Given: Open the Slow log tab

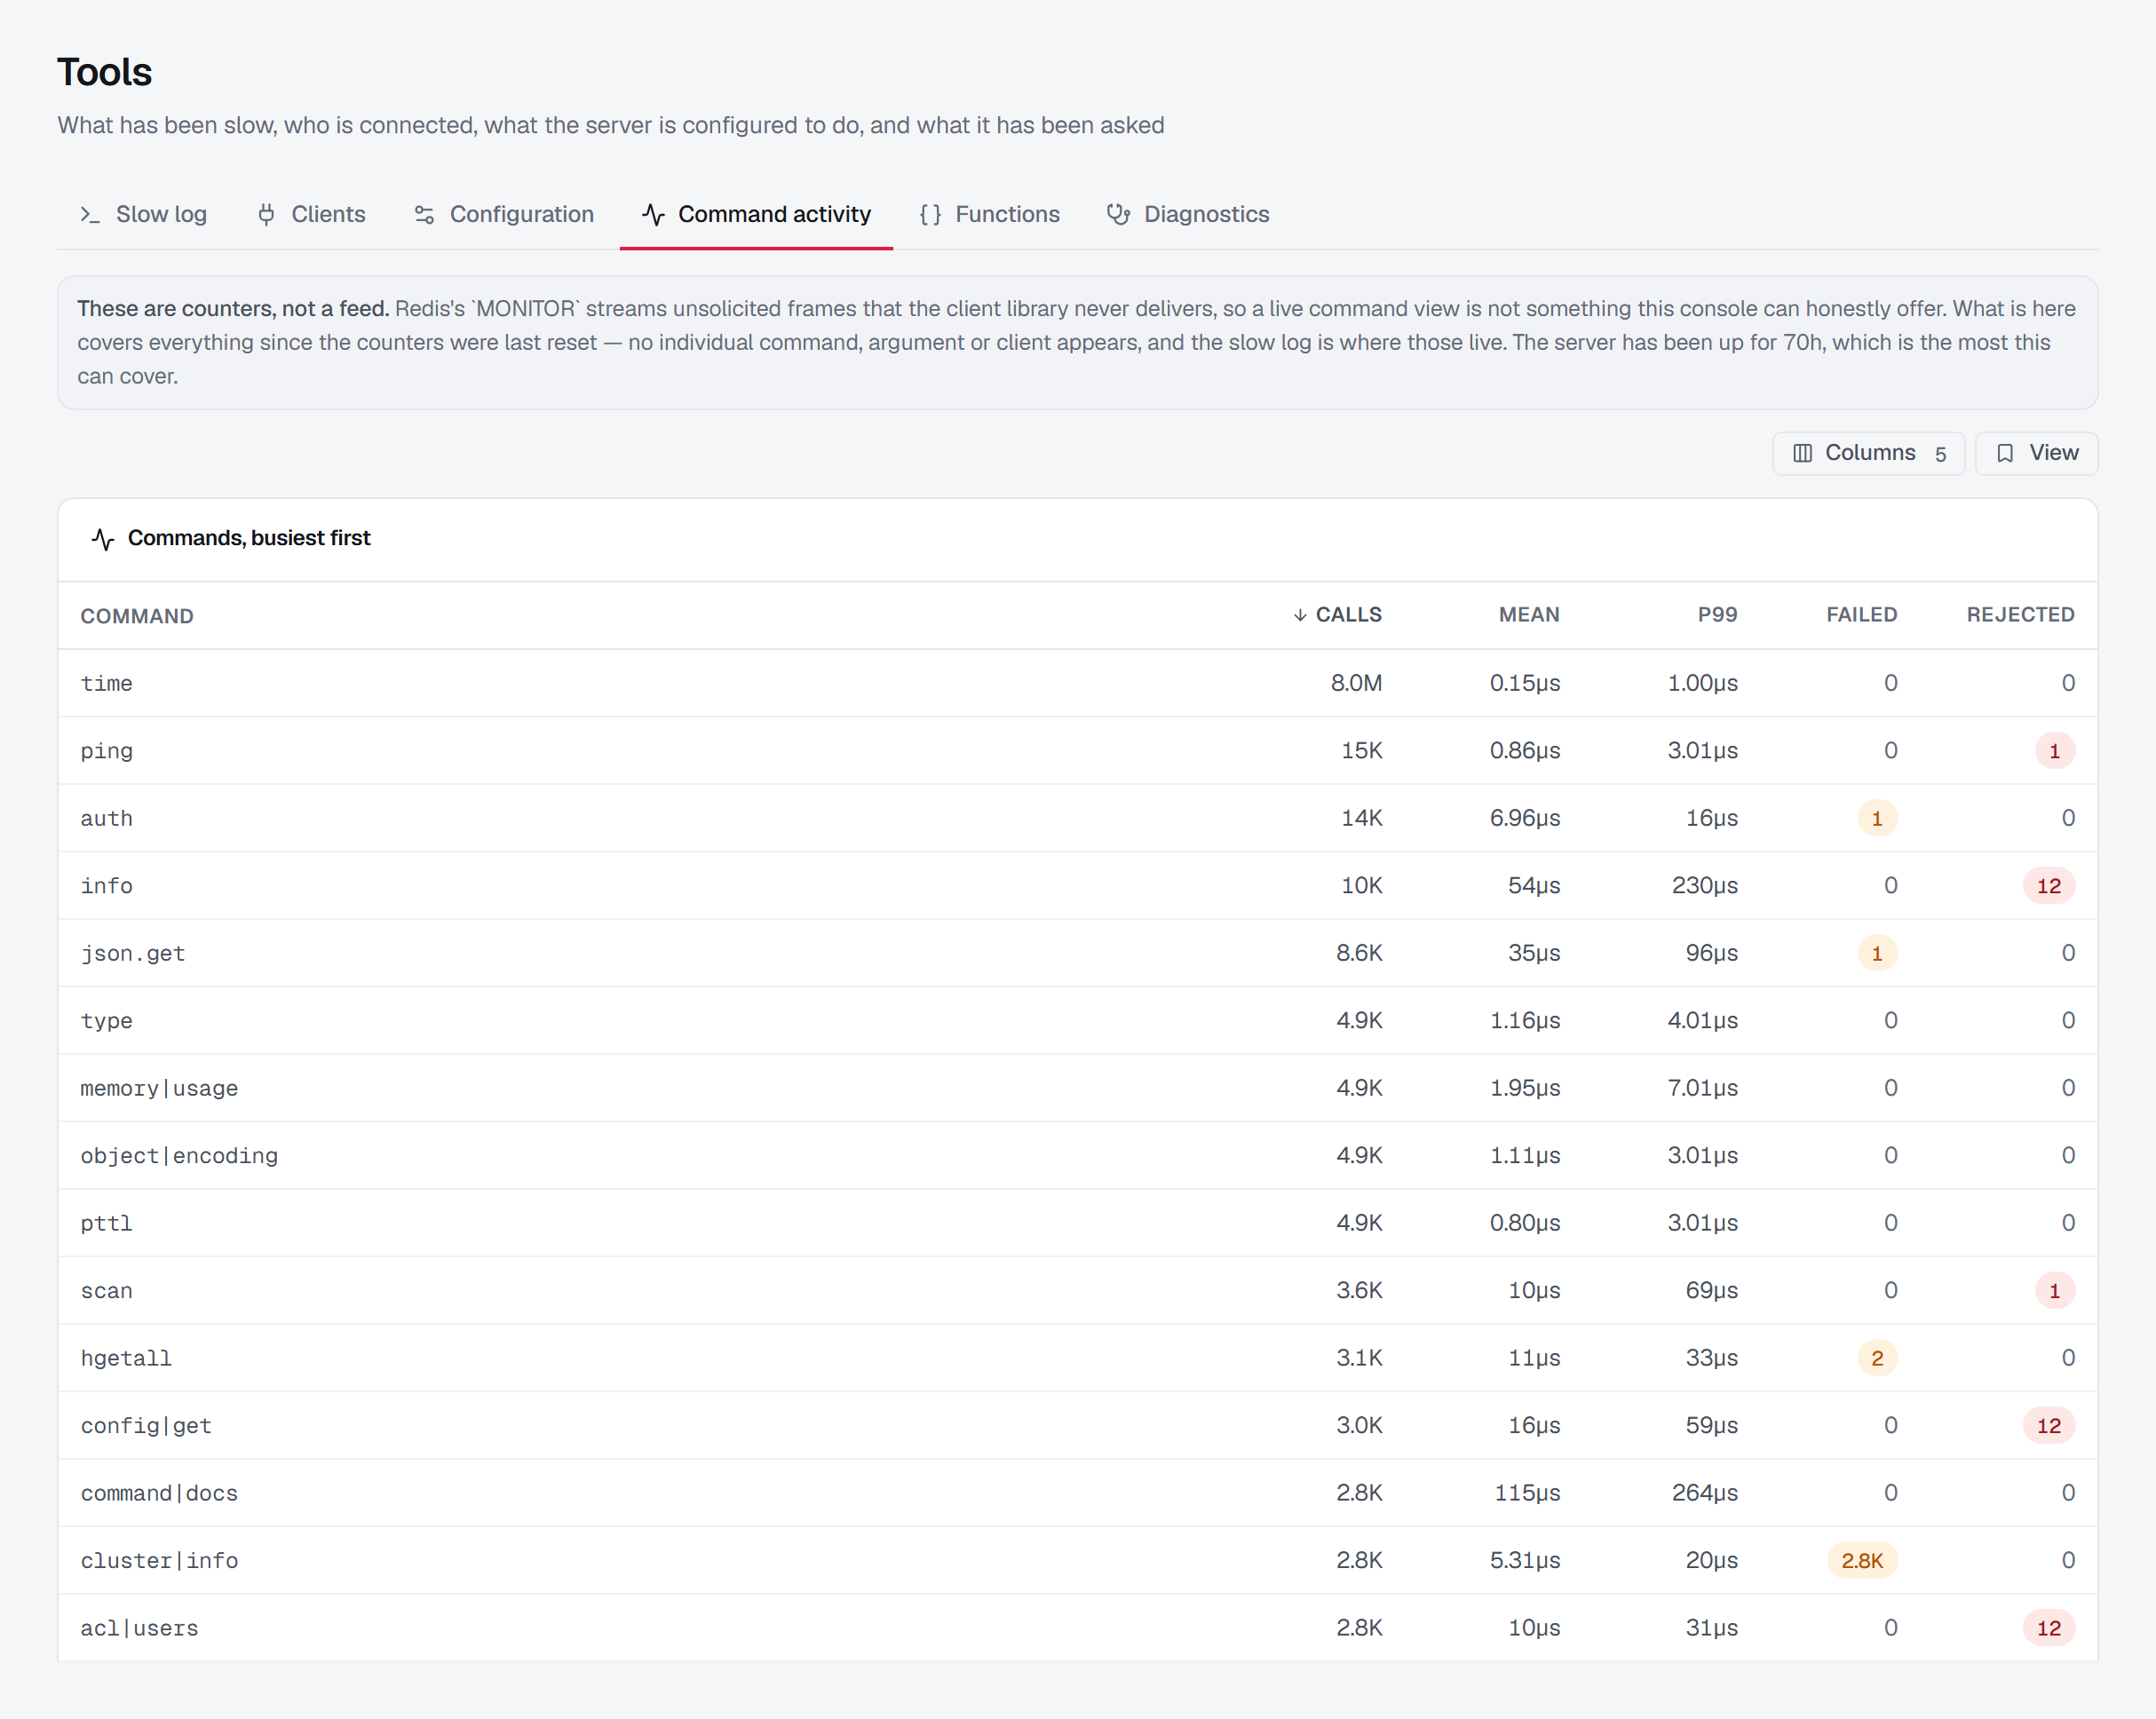Looking at the screenshot, I should (144, 214).
